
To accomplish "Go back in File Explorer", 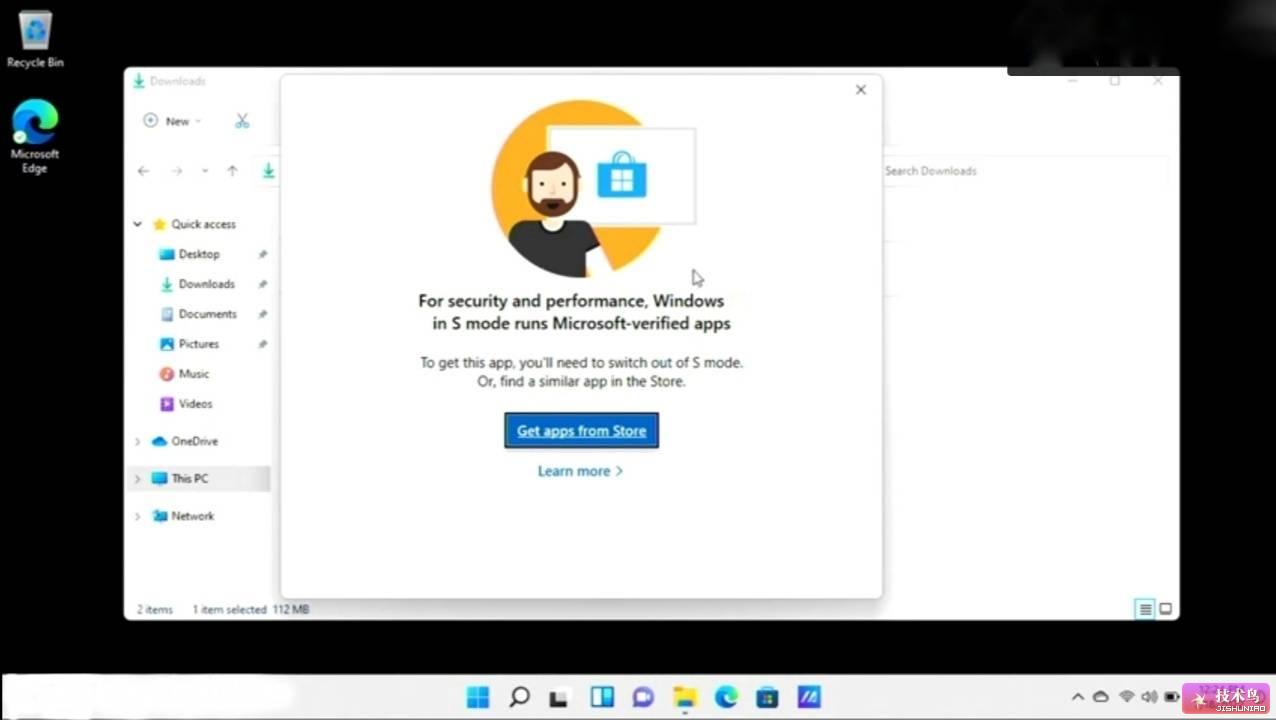I will pyautogui.click(x=144, y=171).
